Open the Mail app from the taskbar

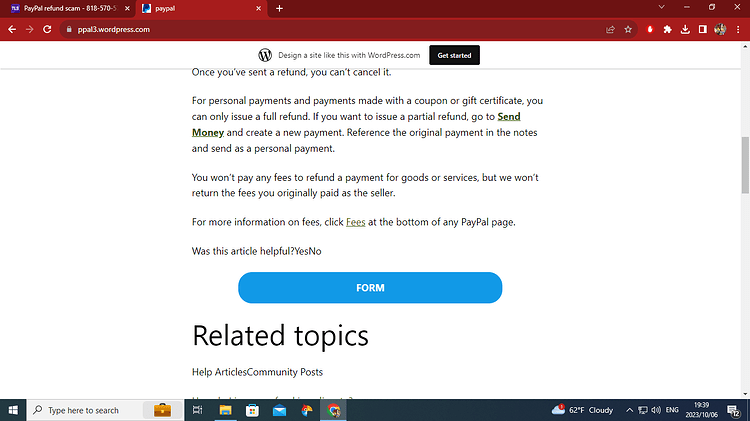(x=279, y=410)
